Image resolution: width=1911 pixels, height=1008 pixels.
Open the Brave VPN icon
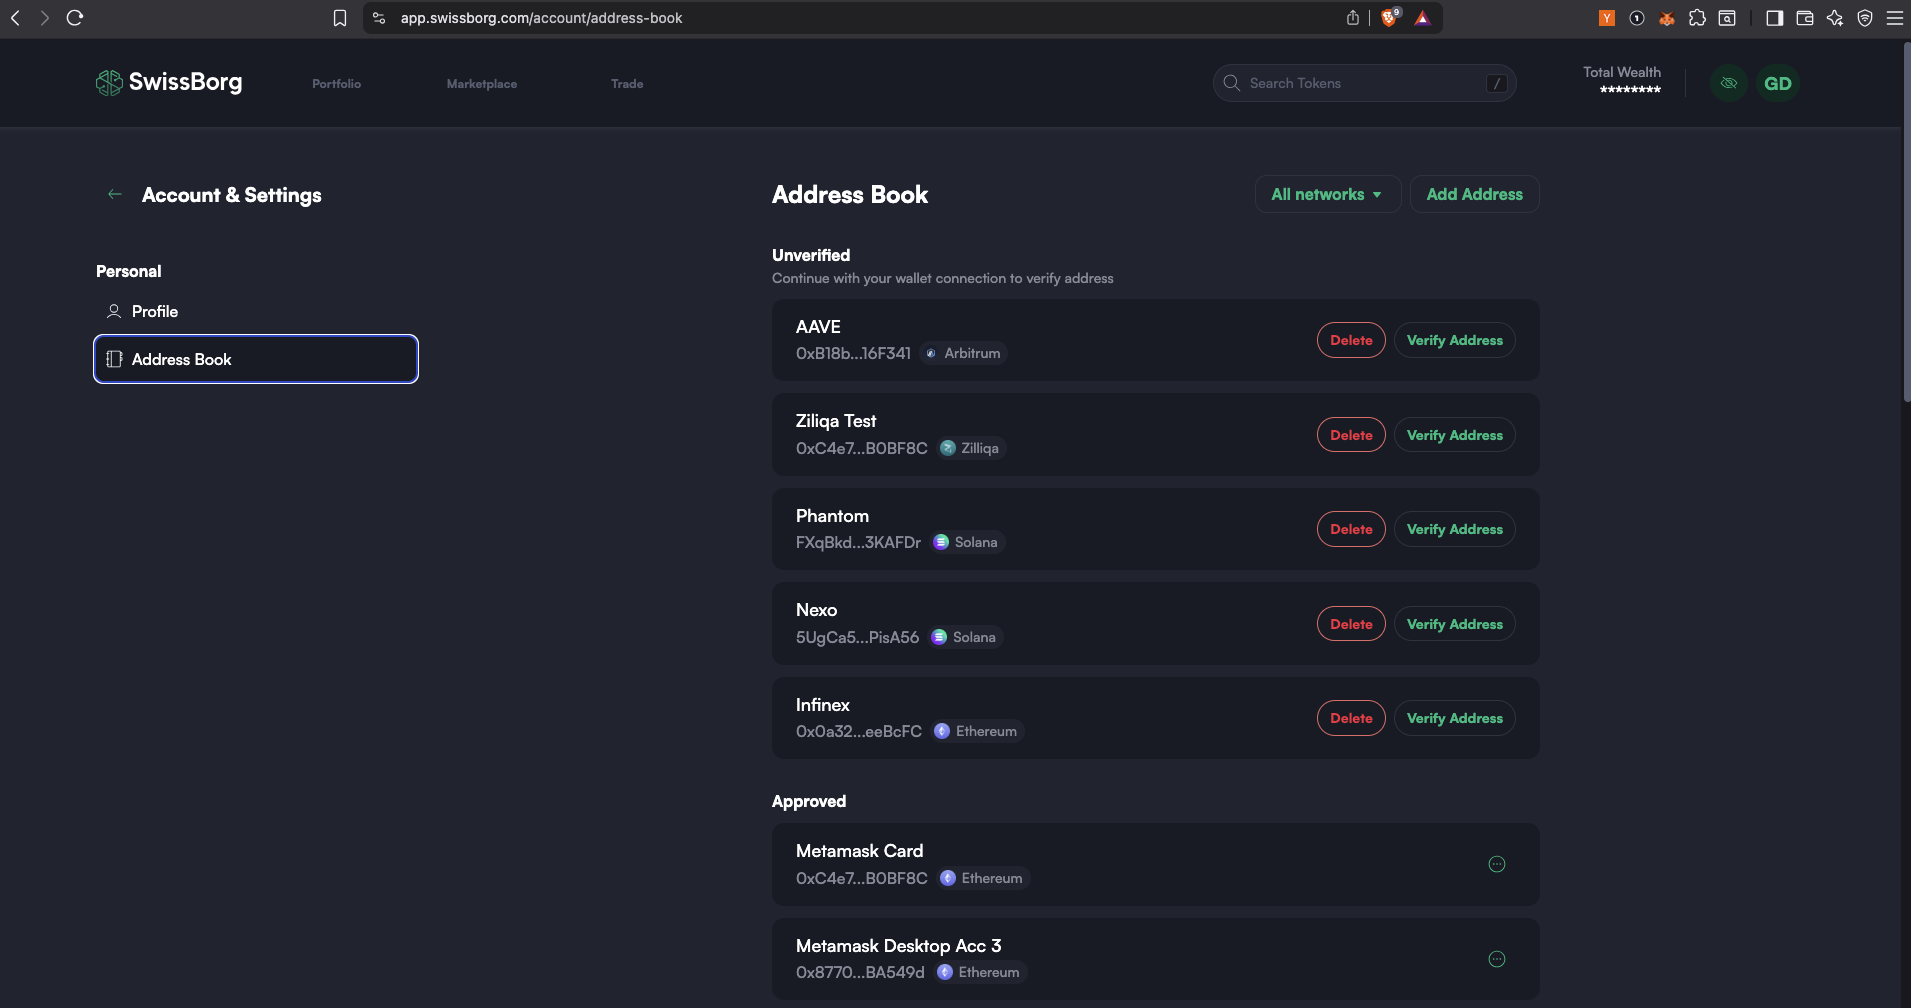(1865, 18)
